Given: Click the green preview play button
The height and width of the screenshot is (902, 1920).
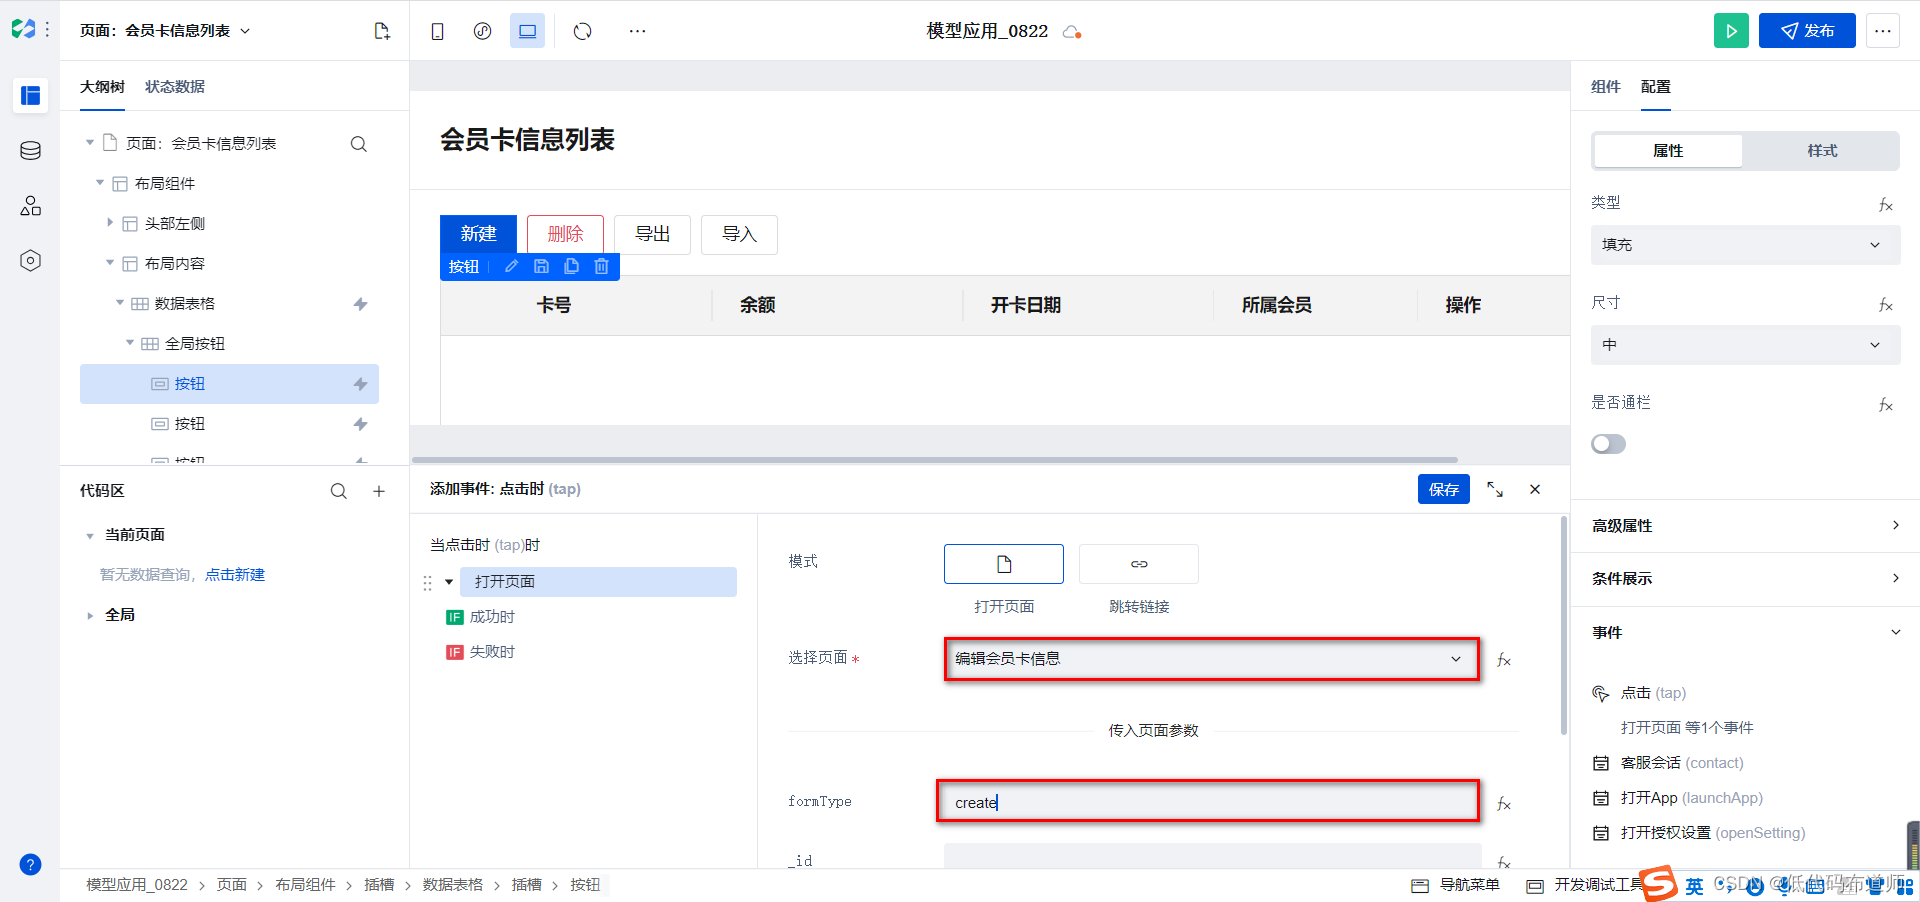Looking at the screenshot, I should 1731,31.
